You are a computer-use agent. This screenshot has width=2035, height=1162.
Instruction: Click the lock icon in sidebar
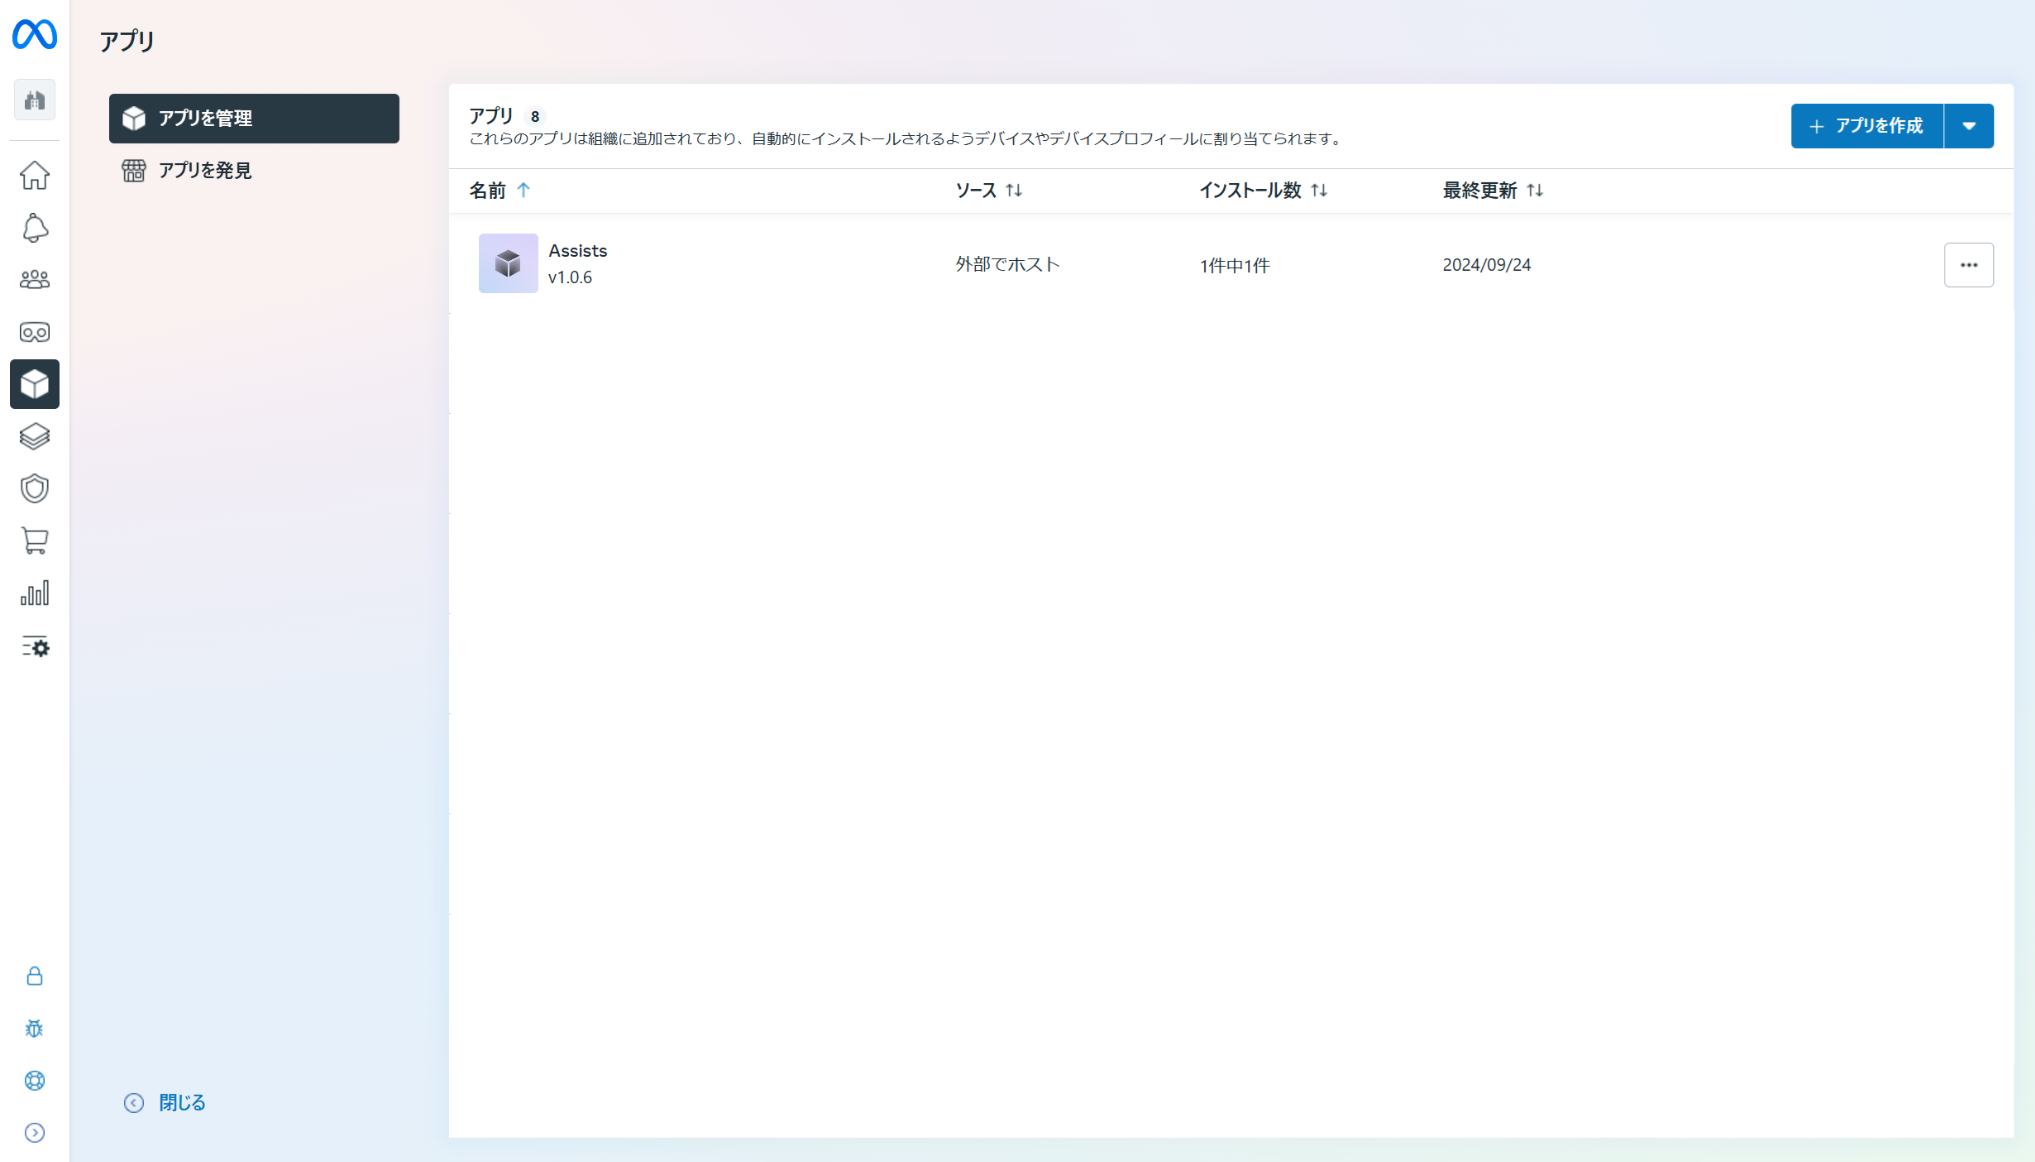click(35, 976)
